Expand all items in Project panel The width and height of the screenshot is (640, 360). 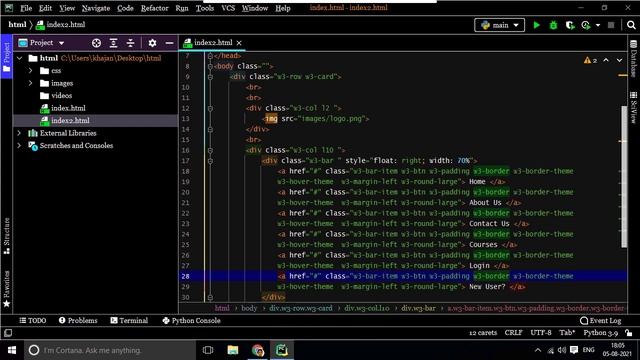[x=113, y=43]
